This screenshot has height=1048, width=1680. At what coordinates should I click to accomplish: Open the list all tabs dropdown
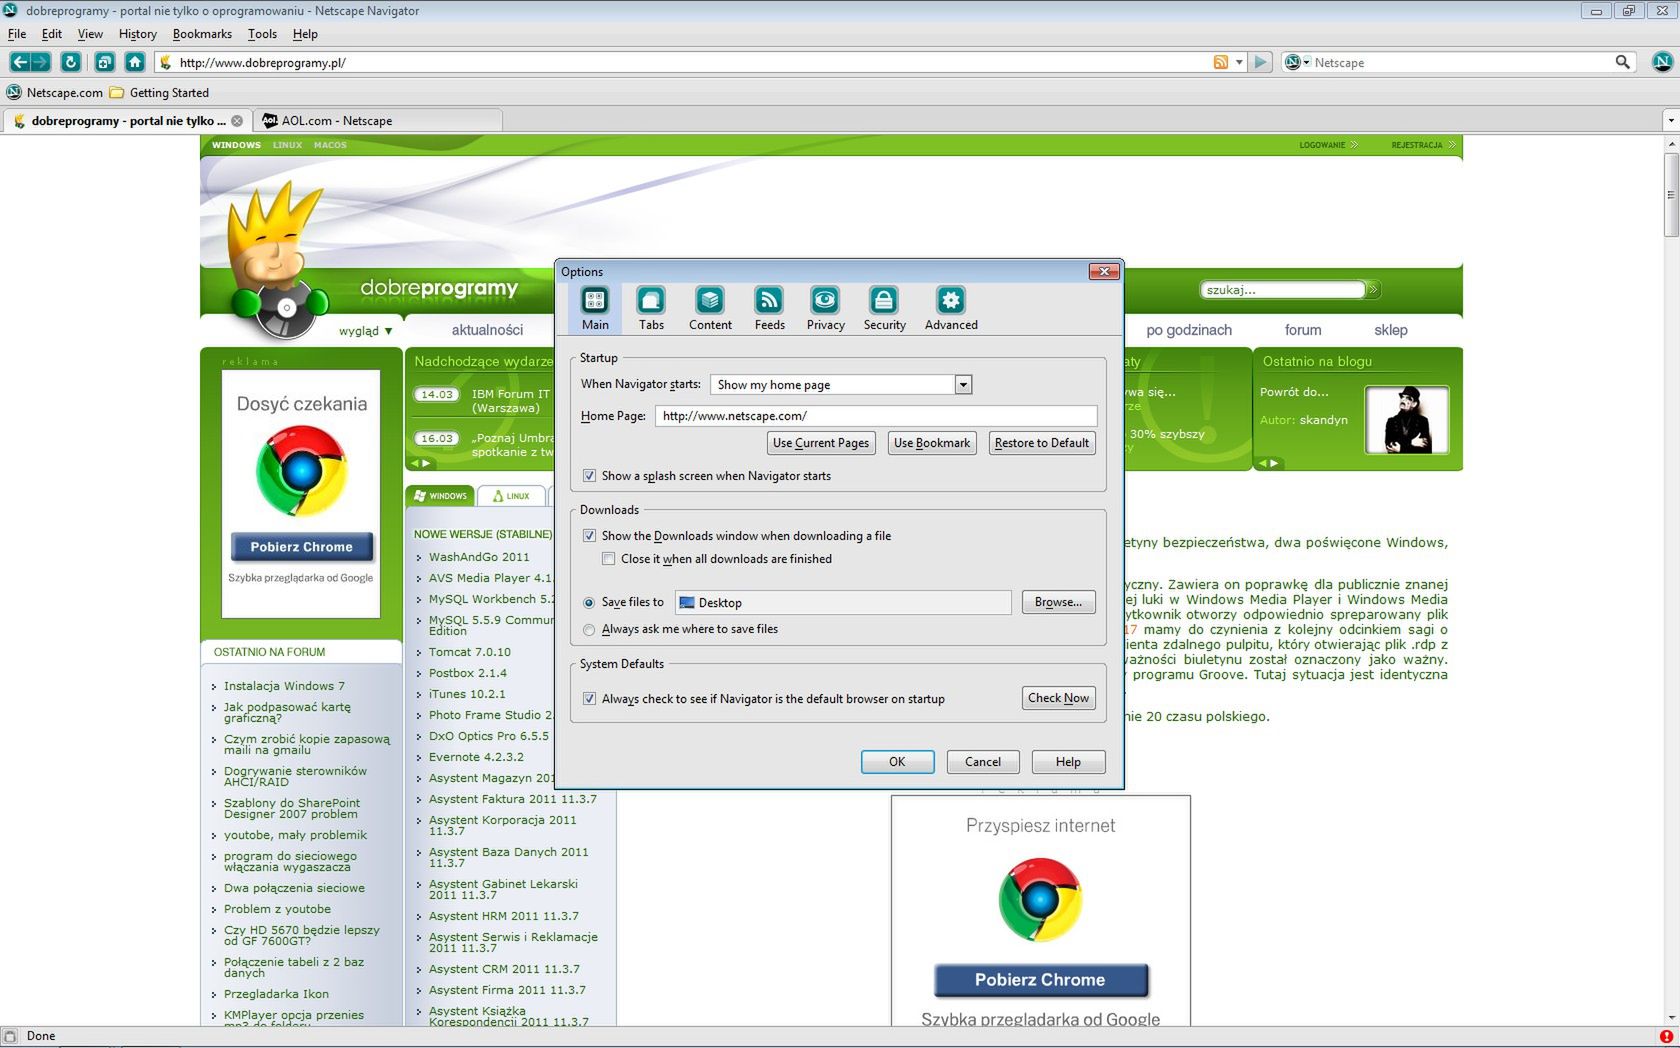(x=1670, y=121)
